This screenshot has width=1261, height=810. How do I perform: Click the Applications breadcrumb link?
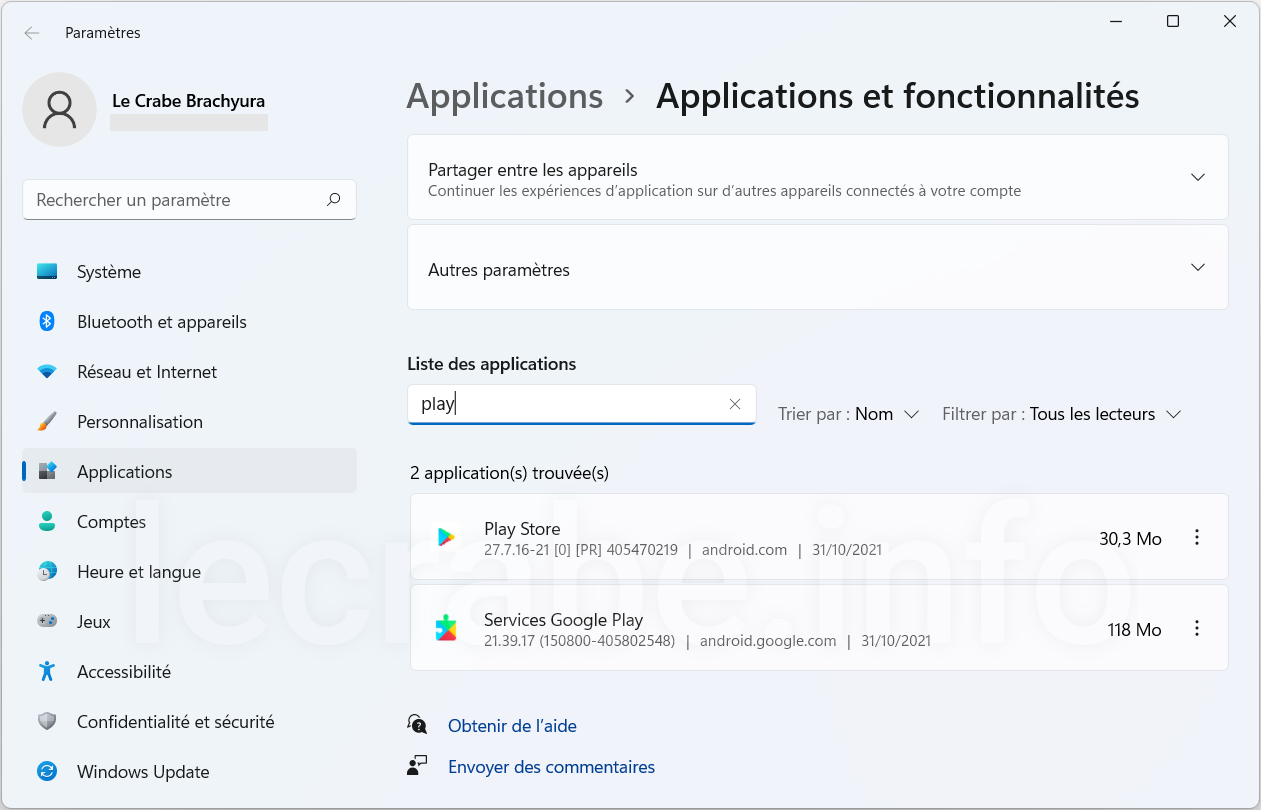coord(505,97)
